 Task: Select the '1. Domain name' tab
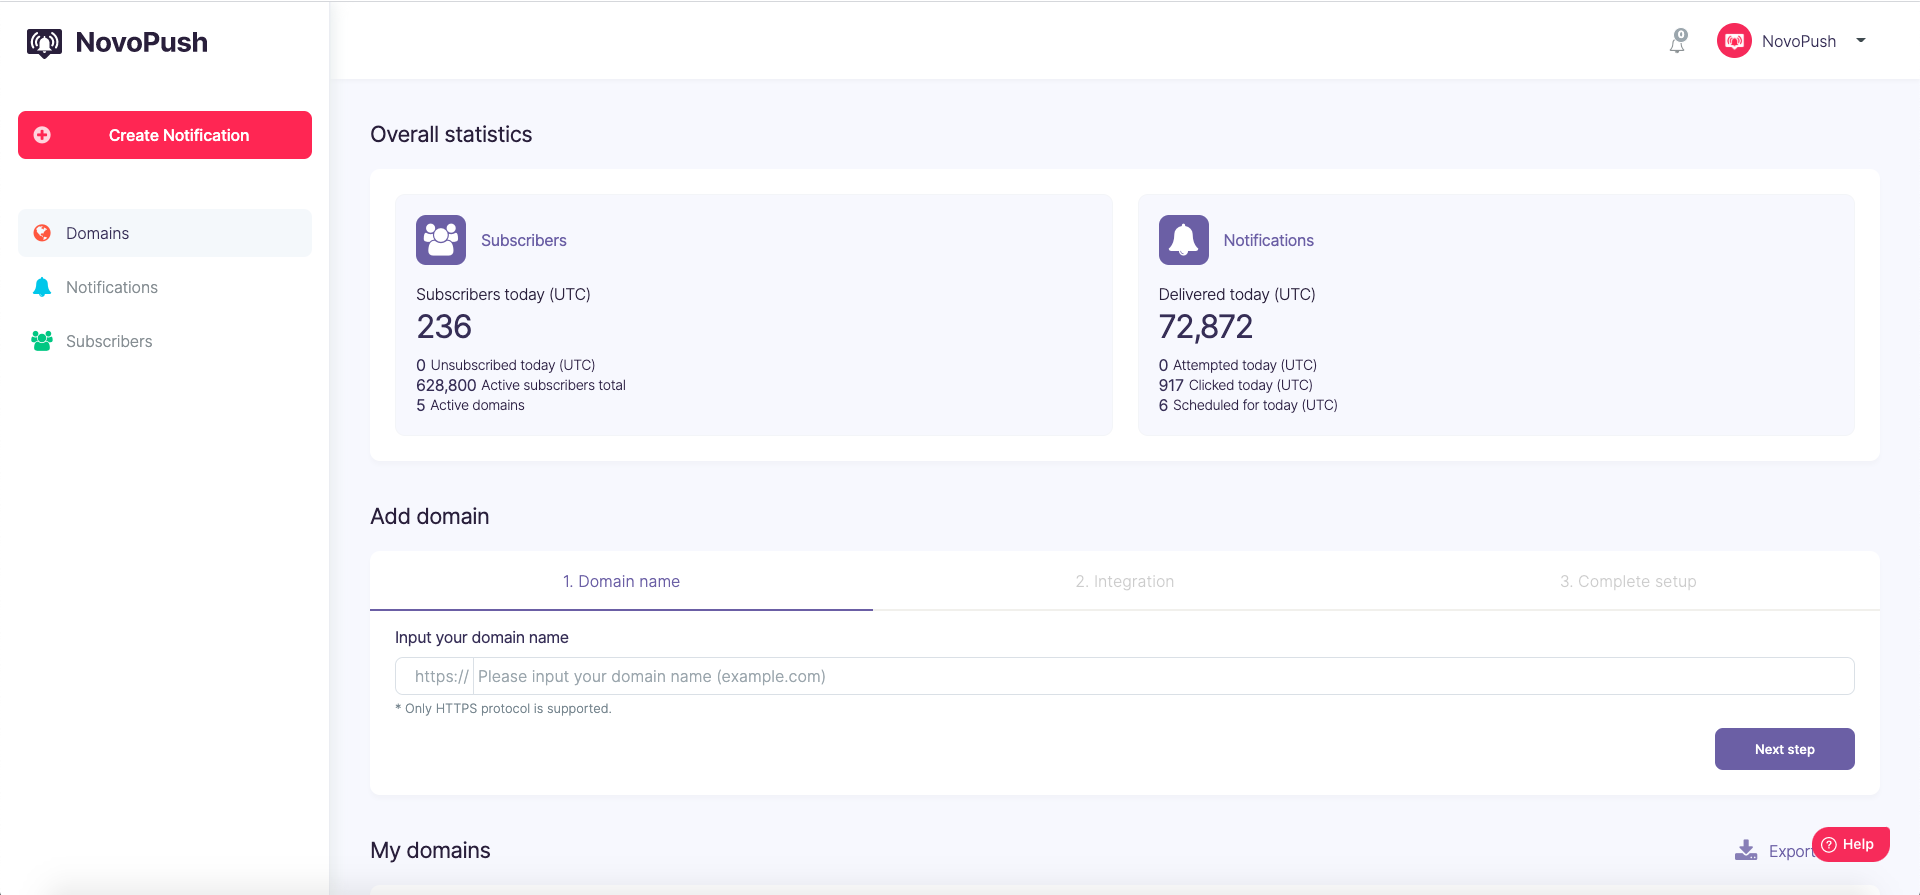click(621, 581)
